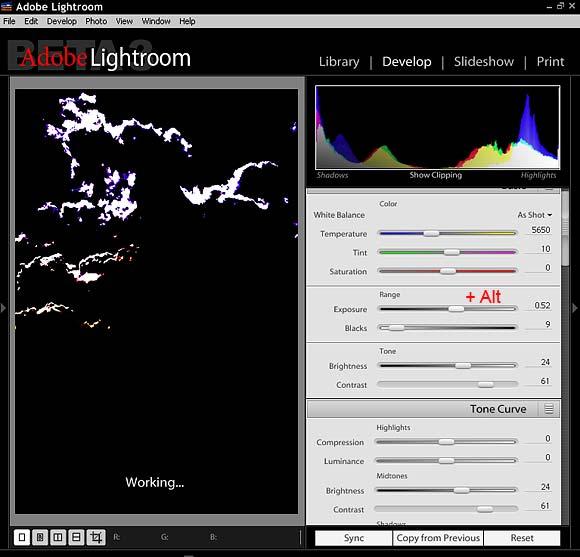Click the Exposure value 0.52
This screenshot has width=580, height=557.
click(x=542, y=305)
